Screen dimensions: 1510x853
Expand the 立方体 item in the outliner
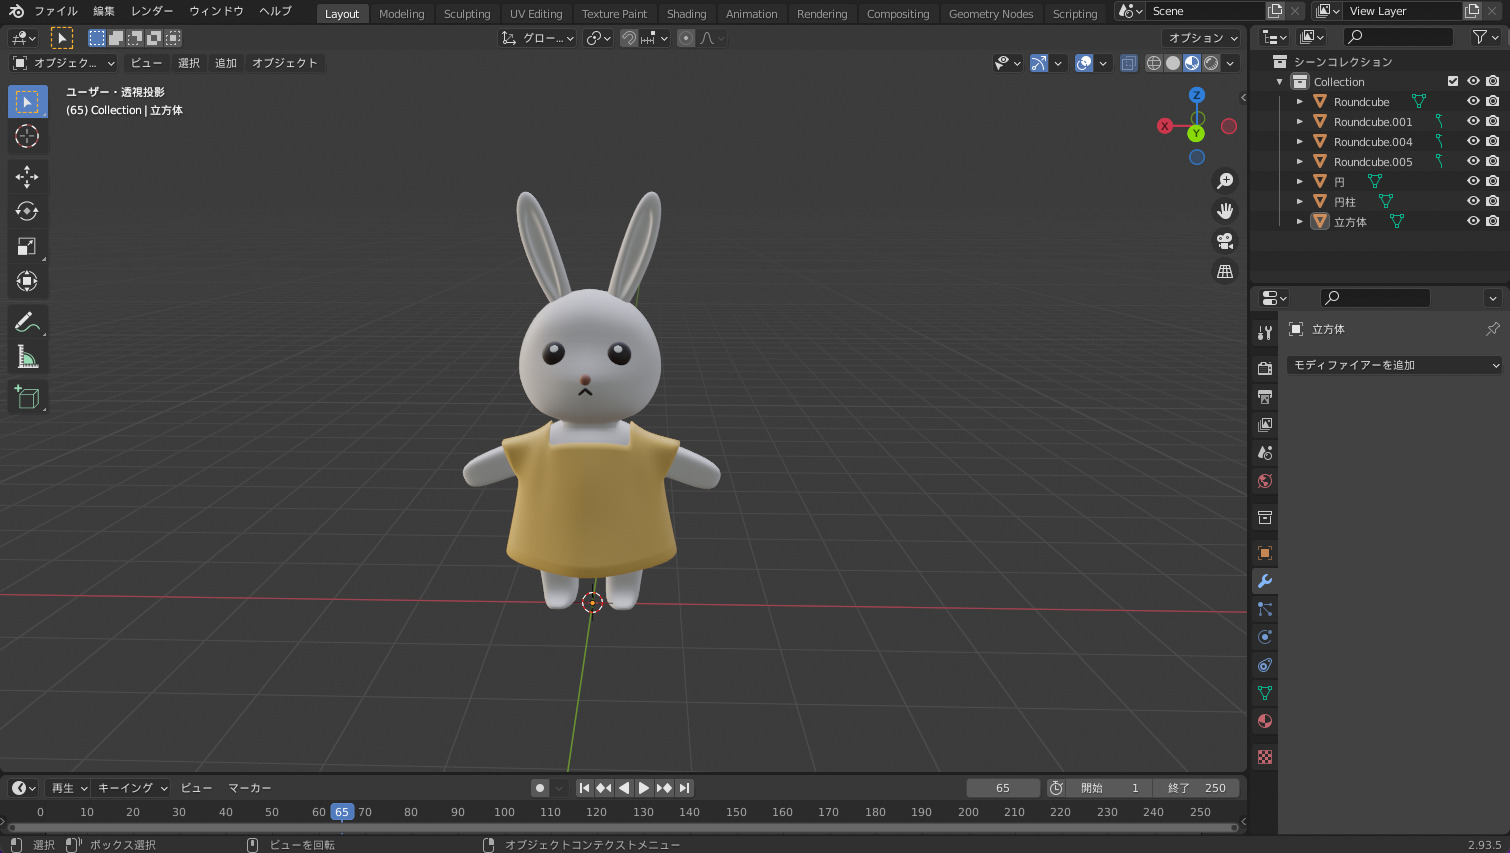pos(1300,221)
